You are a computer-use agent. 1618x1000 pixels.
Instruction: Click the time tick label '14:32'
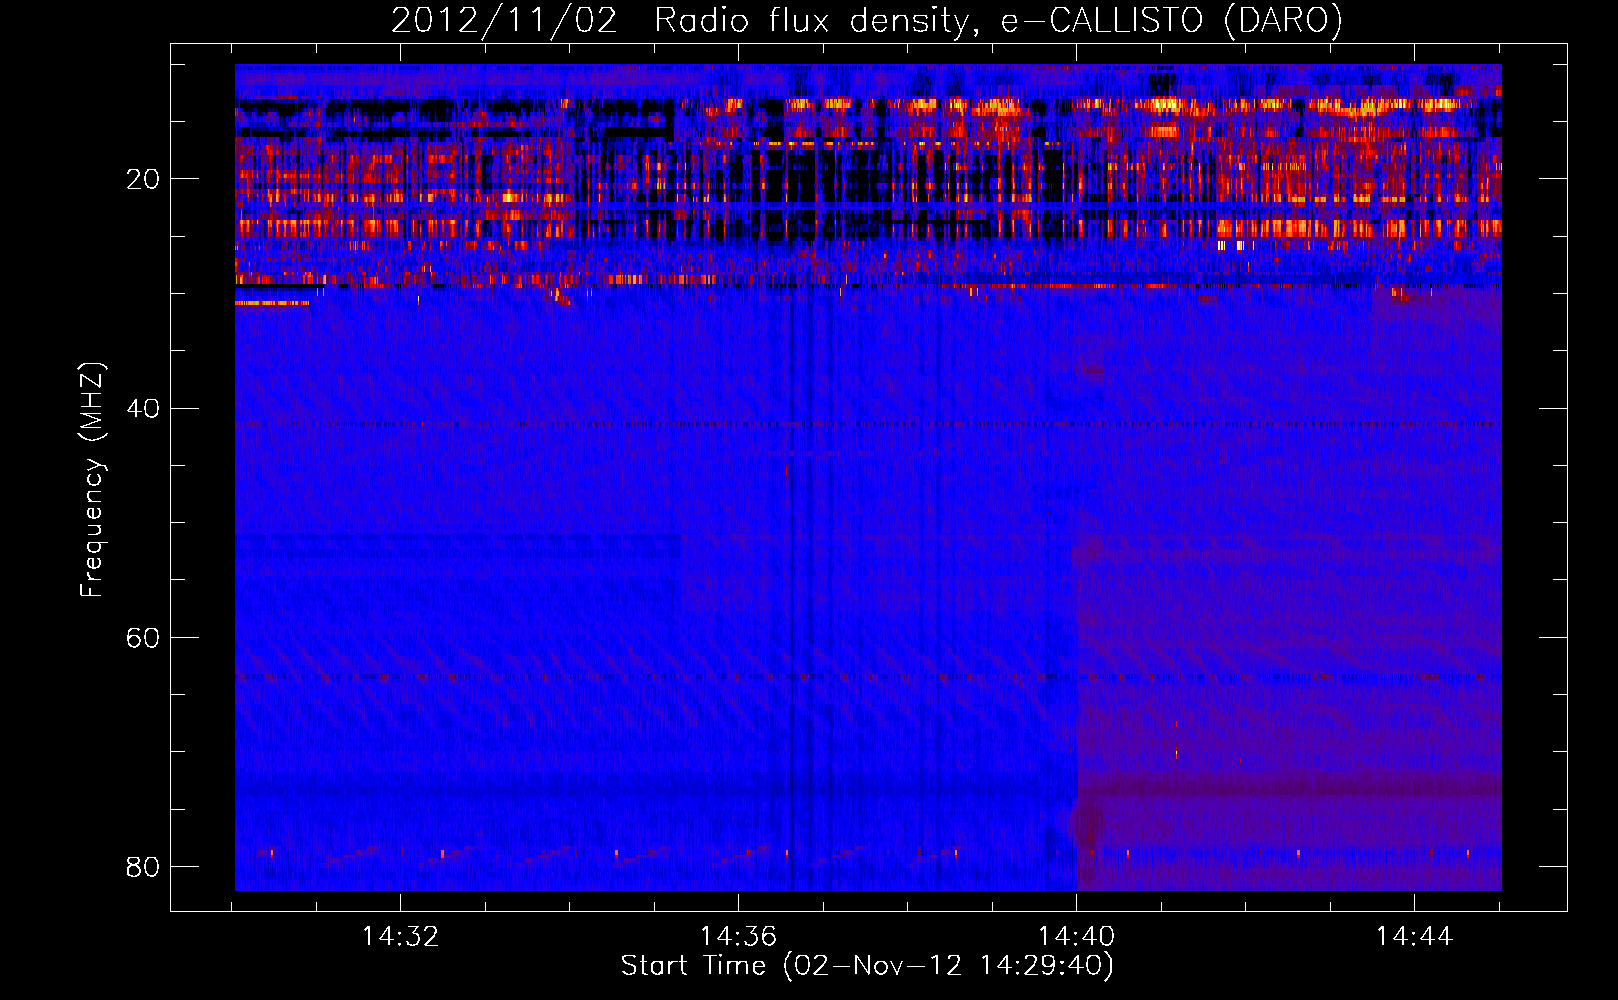[400, 937]
